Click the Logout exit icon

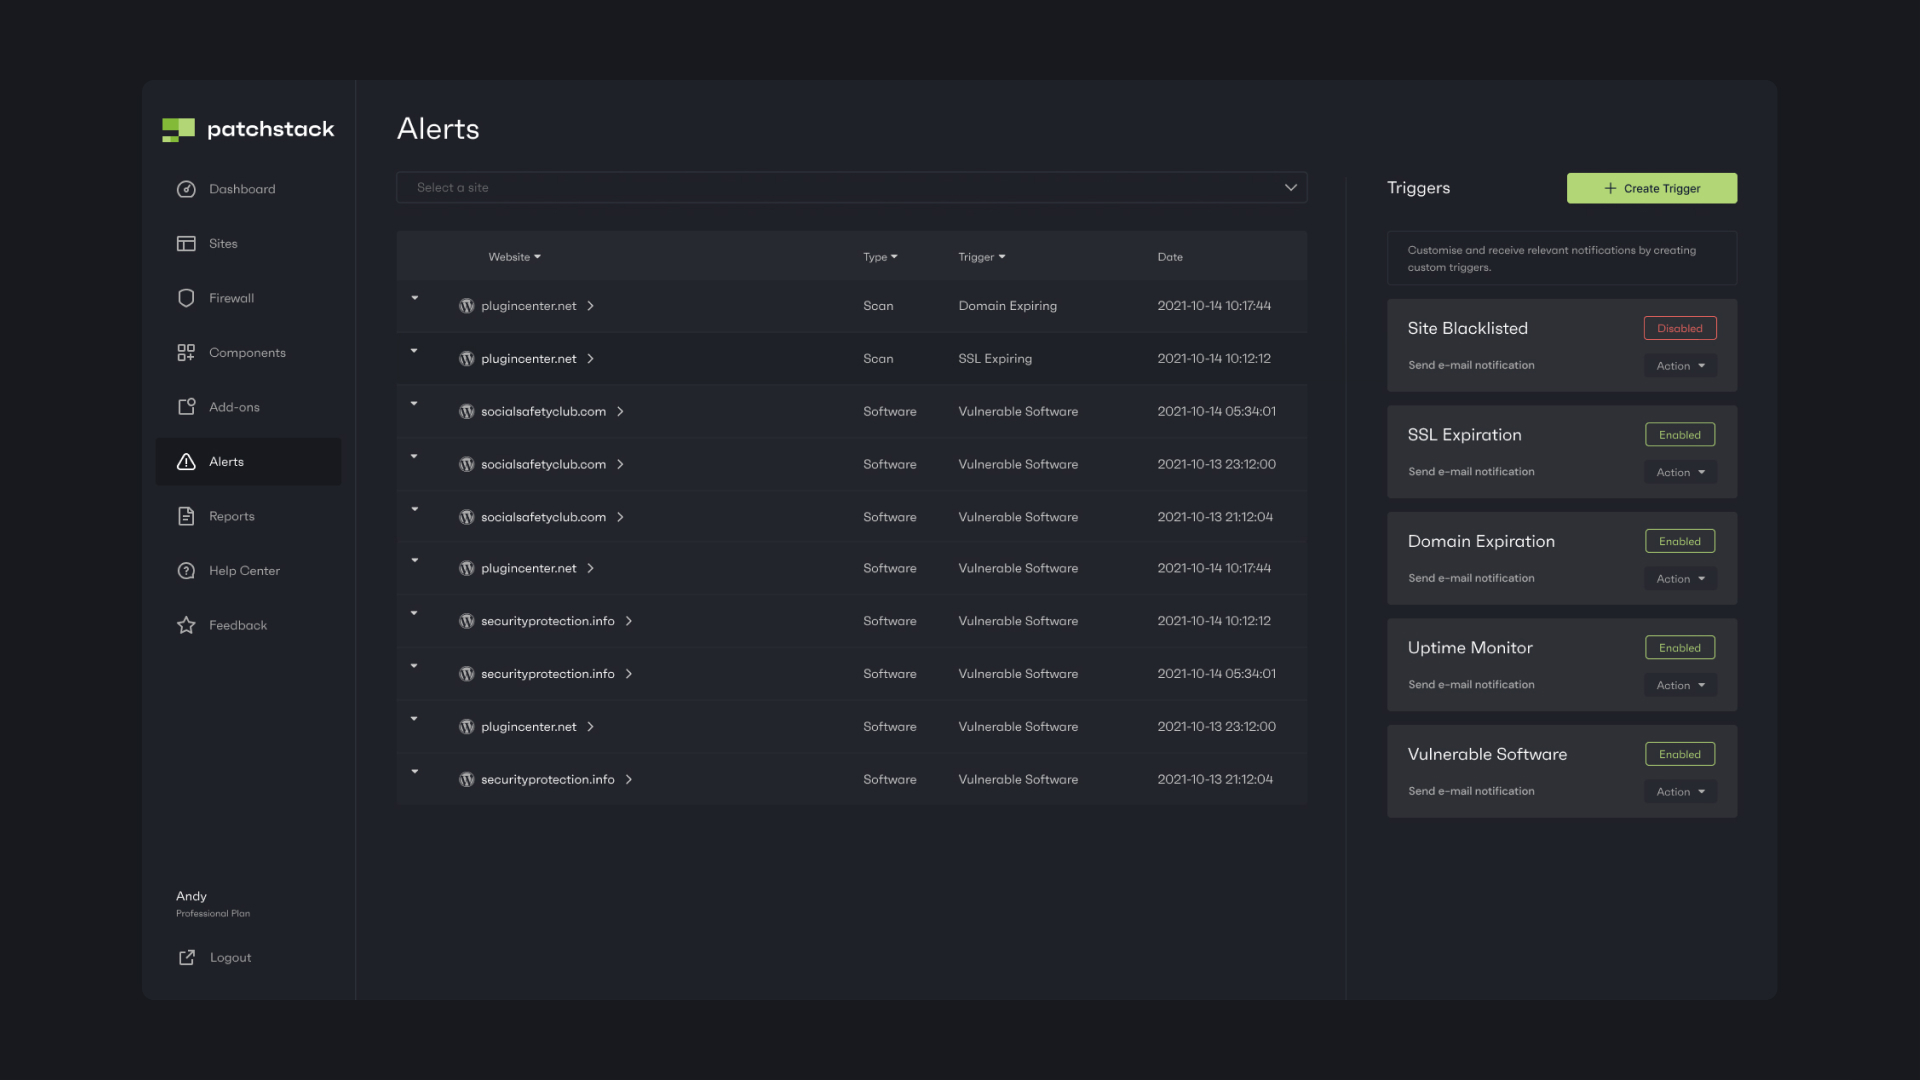(187, 958)
